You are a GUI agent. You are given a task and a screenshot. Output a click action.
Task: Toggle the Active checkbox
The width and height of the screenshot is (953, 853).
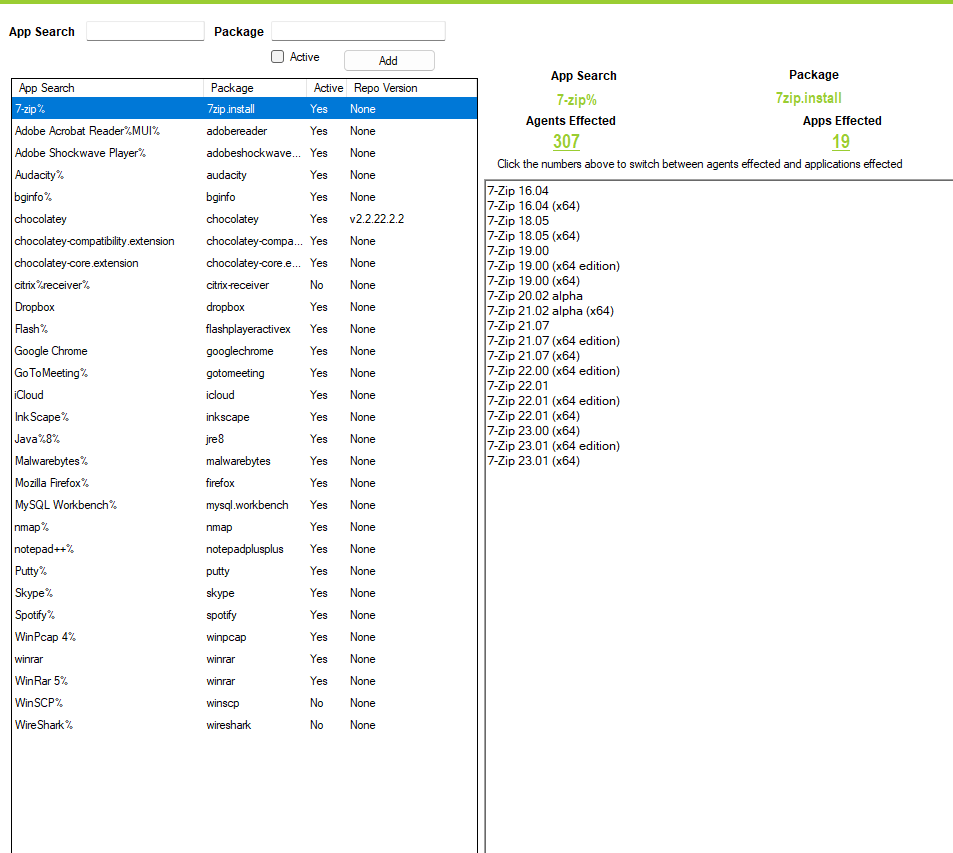(278, 57)
